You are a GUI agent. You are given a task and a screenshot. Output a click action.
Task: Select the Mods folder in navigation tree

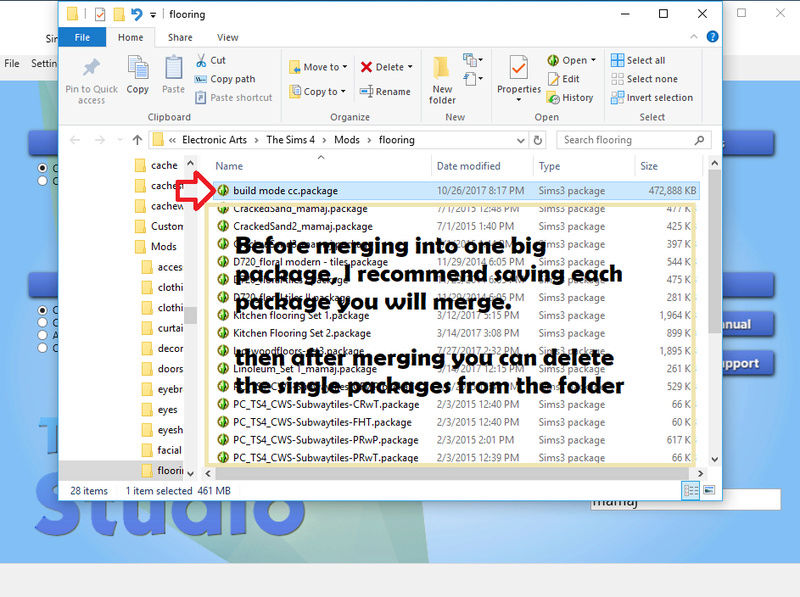156,246
